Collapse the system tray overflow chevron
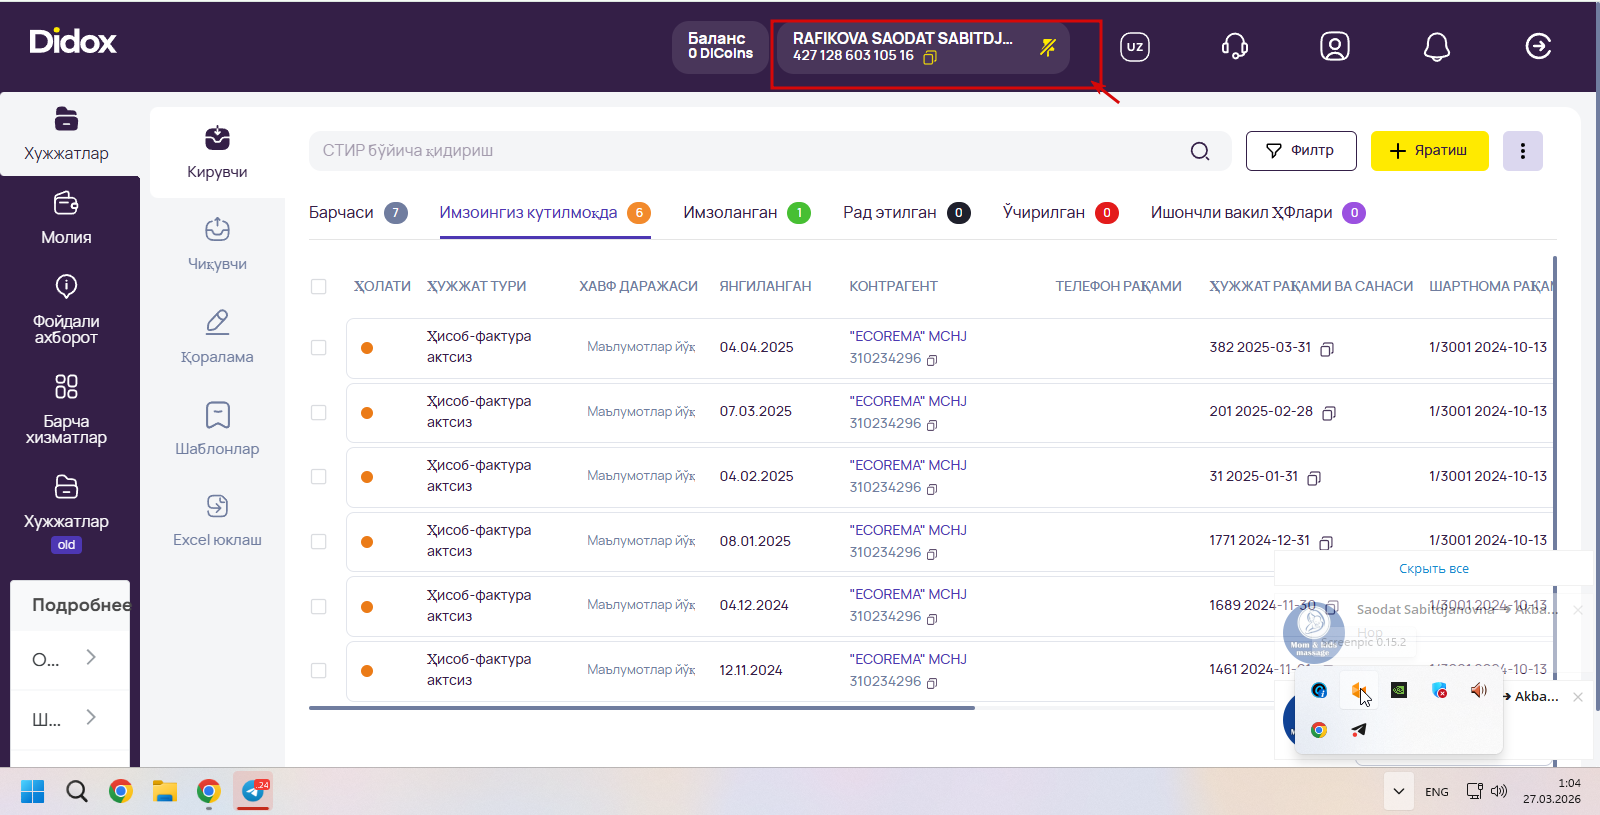Image resolution: width=1600 pixels, height=815 pixels. click(x=1399, y=791)
